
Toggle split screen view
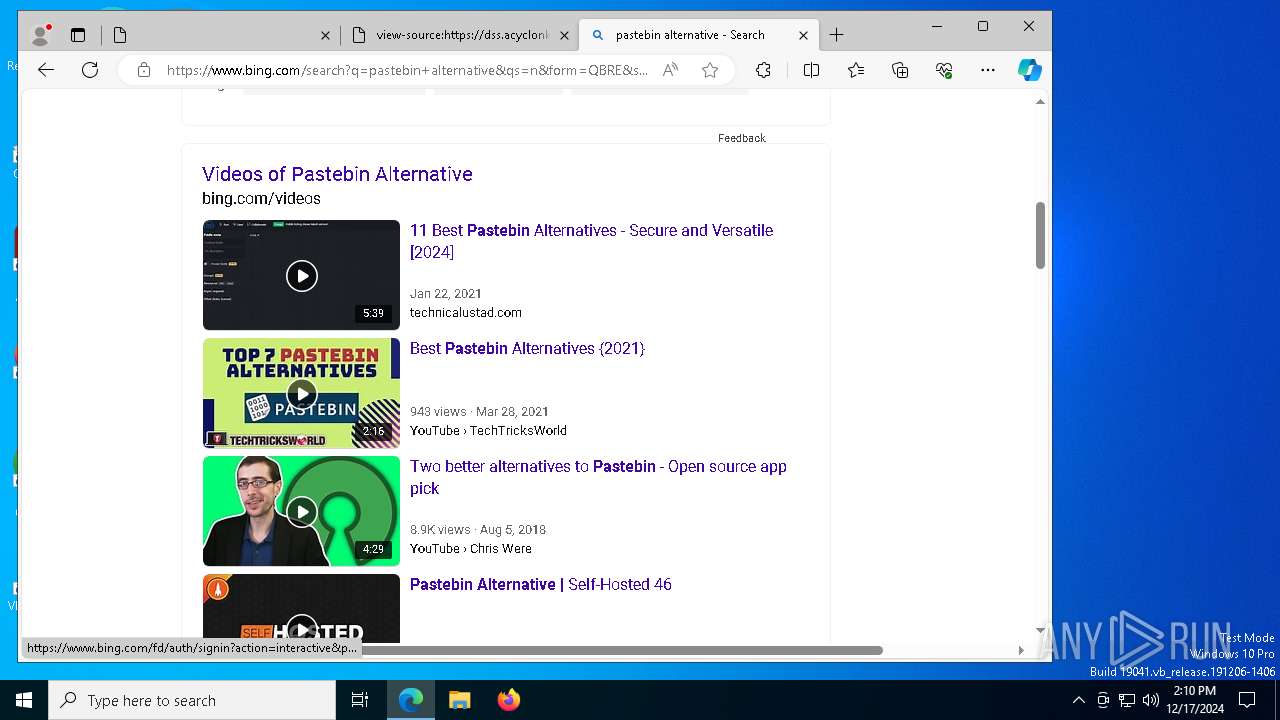[x=811, y=70]
